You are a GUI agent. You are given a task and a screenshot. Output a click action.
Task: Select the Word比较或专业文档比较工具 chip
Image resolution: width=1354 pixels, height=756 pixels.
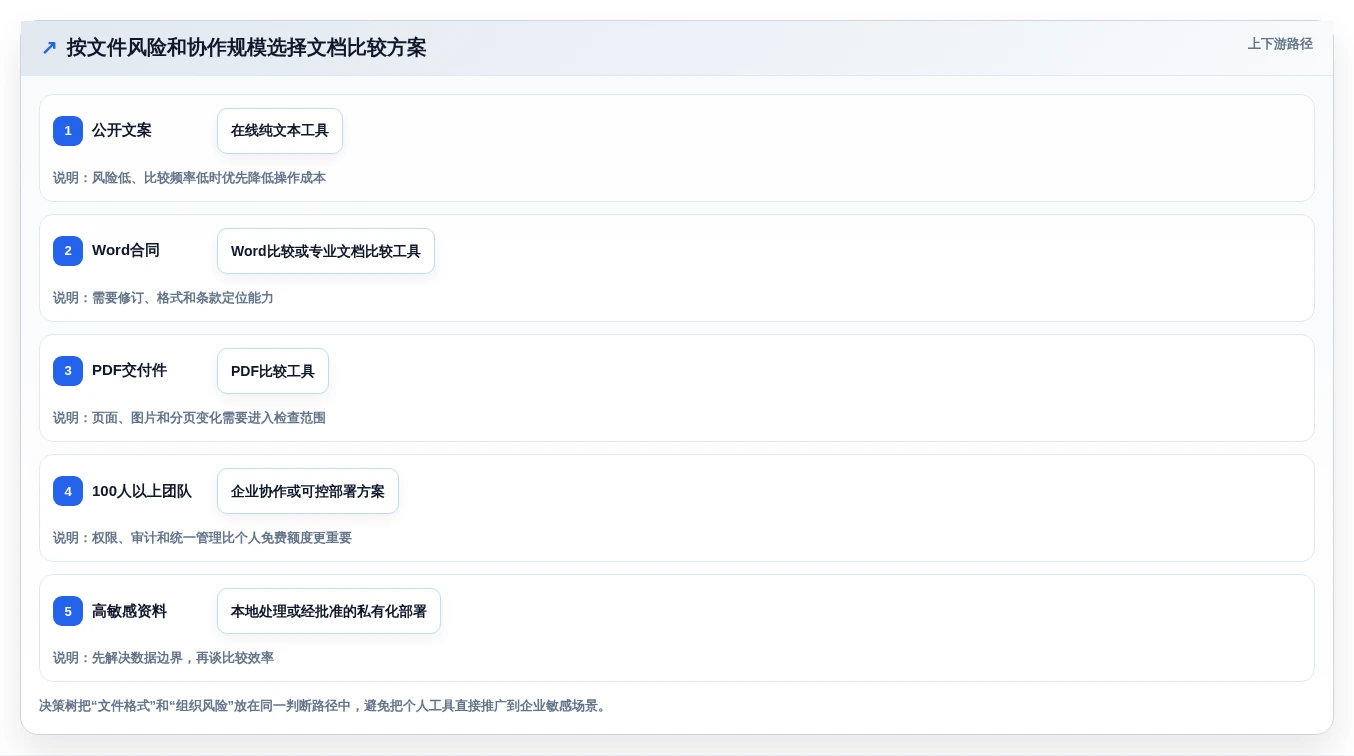(326, 251)
